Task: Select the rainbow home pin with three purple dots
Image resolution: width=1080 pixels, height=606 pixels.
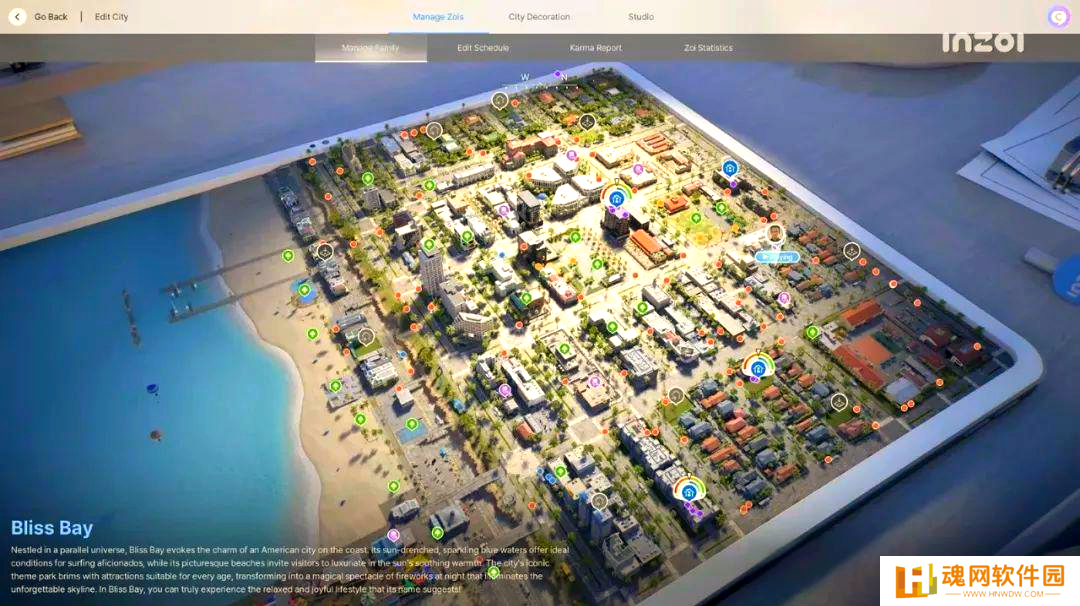Action: pos(689,492)
